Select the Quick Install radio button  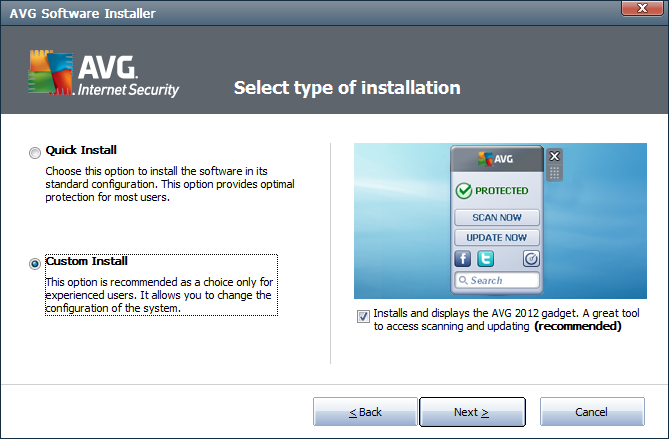point(35,152)
